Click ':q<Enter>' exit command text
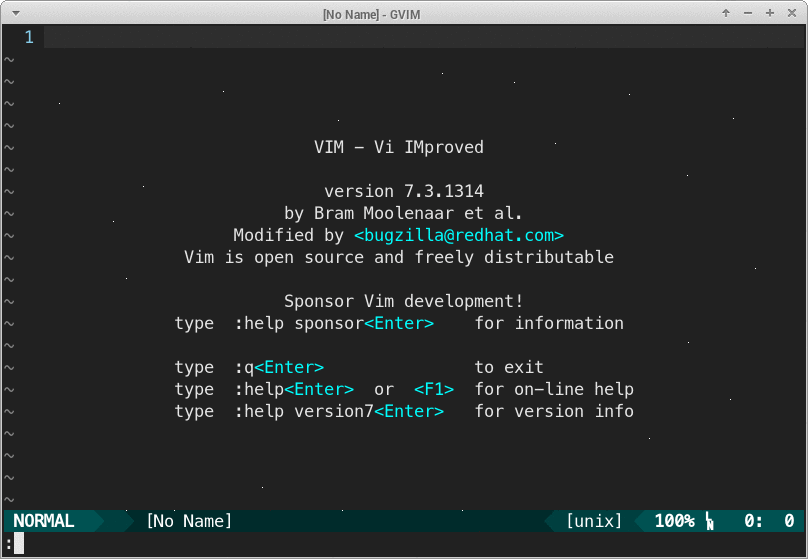The image size is (808, 559). coord(279,367)
